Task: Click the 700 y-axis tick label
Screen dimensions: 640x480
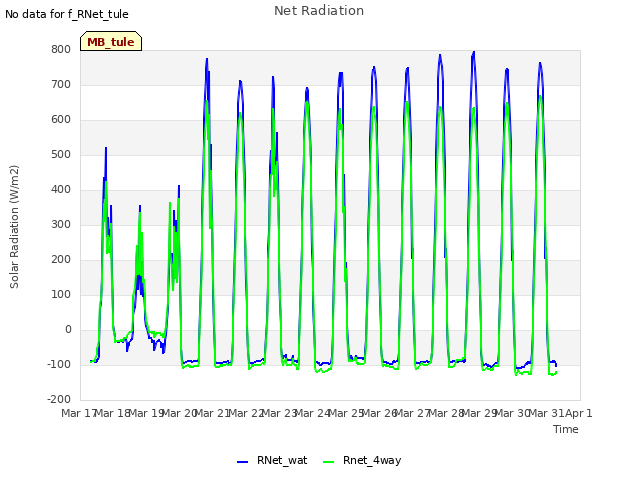Action: pos(61,84)
